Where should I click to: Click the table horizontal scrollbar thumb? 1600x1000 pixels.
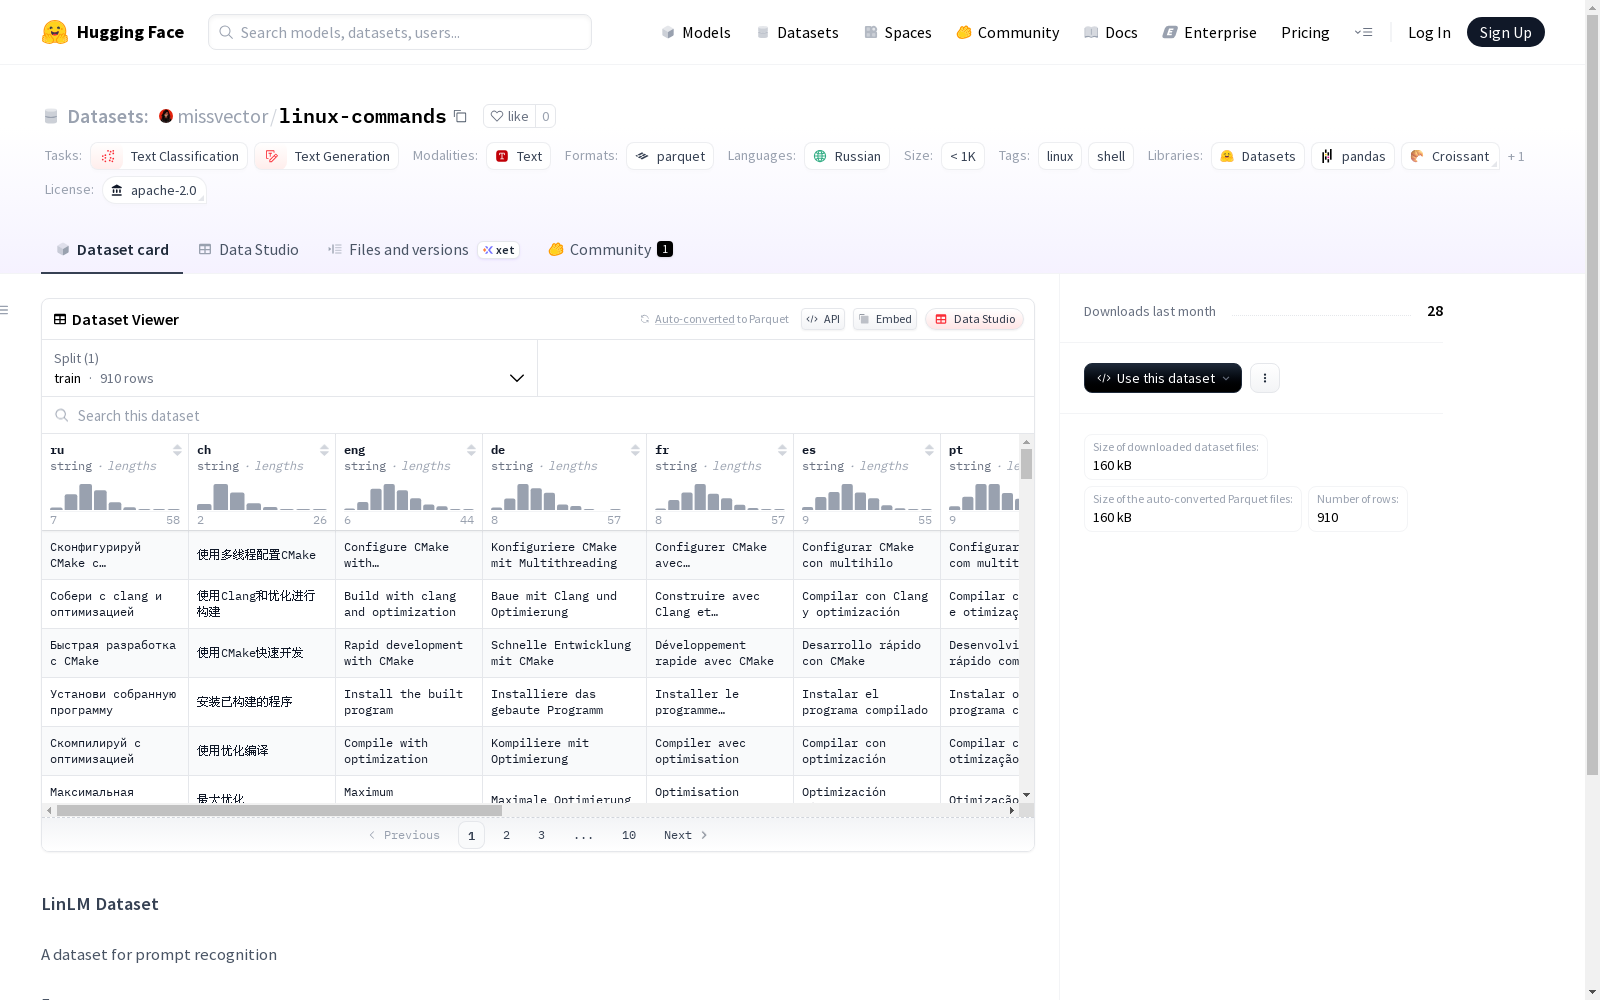(279, 810)
